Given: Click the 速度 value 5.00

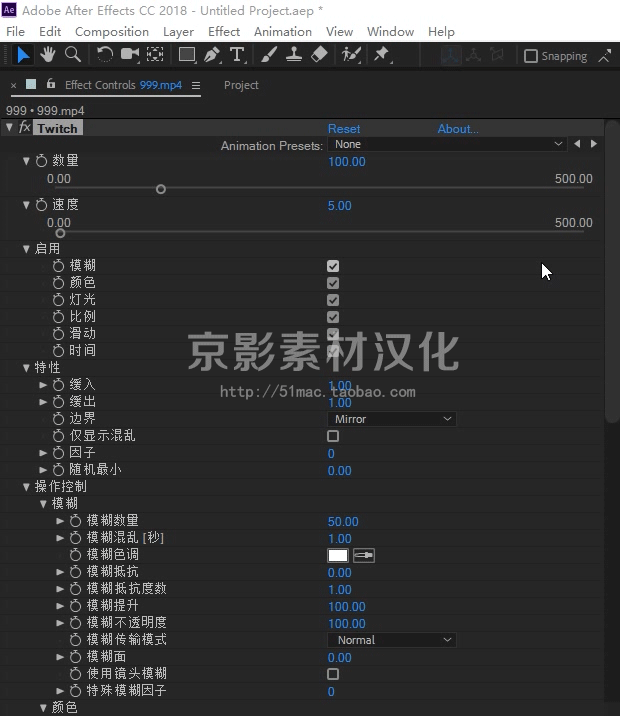Looking at the screenshot, I should pyautogui.click(x=339, y=206).
